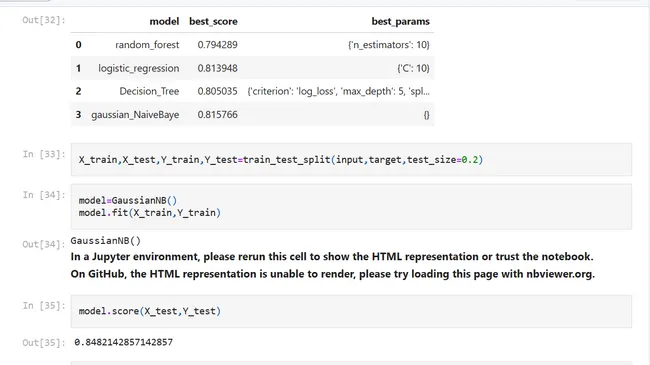Click row index 3 in table
This screenshot has height=365, width=650.
[78, 115]
